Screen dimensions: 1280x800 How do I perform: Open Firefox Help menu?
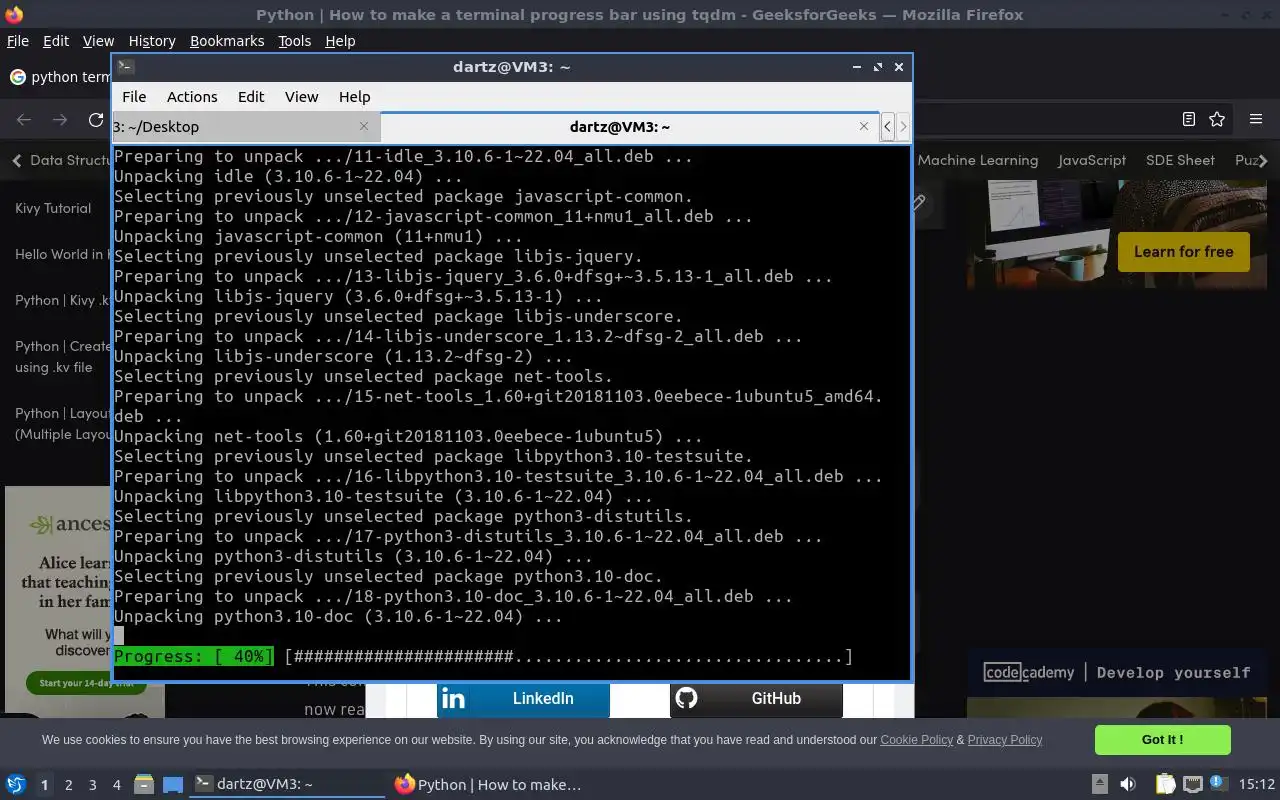coord(340,41)
